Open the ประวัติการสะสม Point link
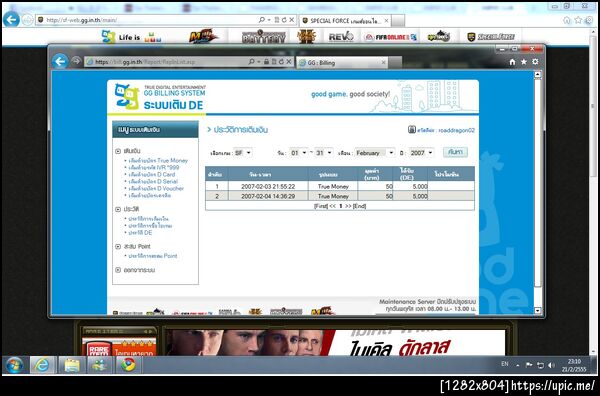The height and width of the screenshot is (396, 600). tap(153, 256)
